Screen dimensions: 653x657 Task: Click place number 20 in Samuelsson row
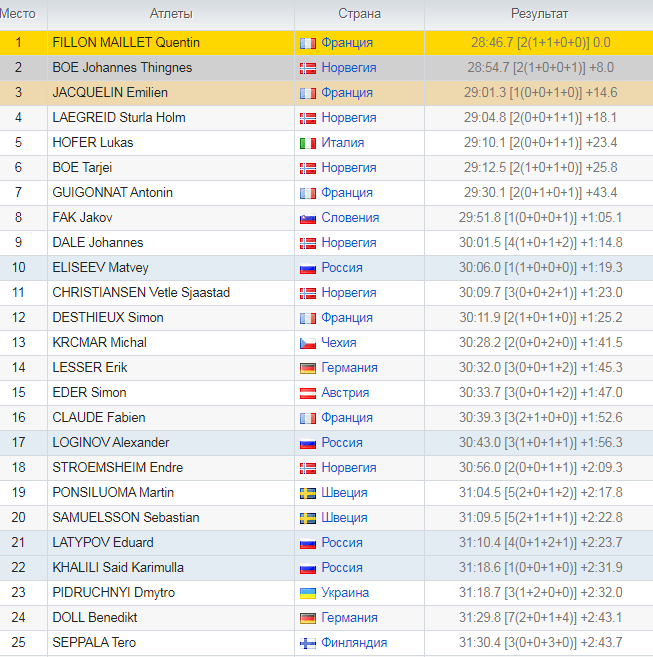(x=18, y=517)
